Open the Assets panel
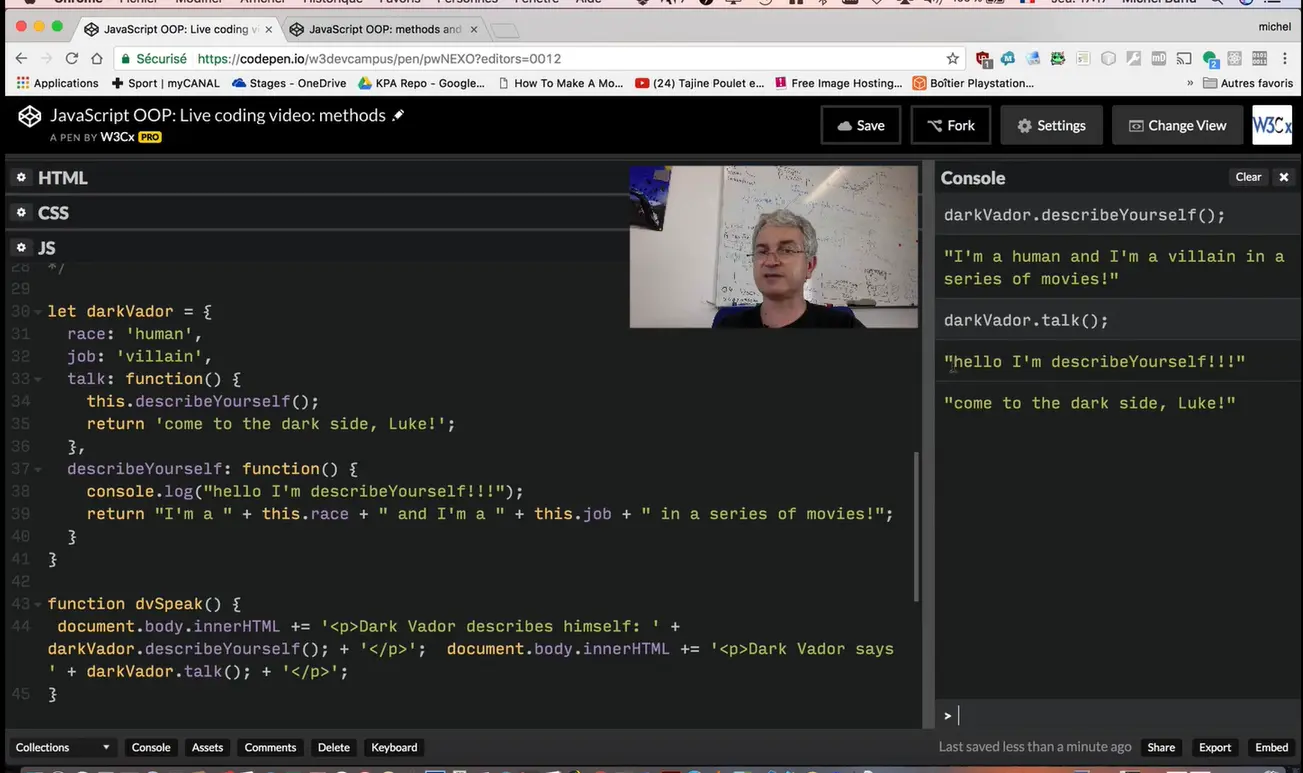Viewport: 1303px width, 773px height. tap(207, 747)
